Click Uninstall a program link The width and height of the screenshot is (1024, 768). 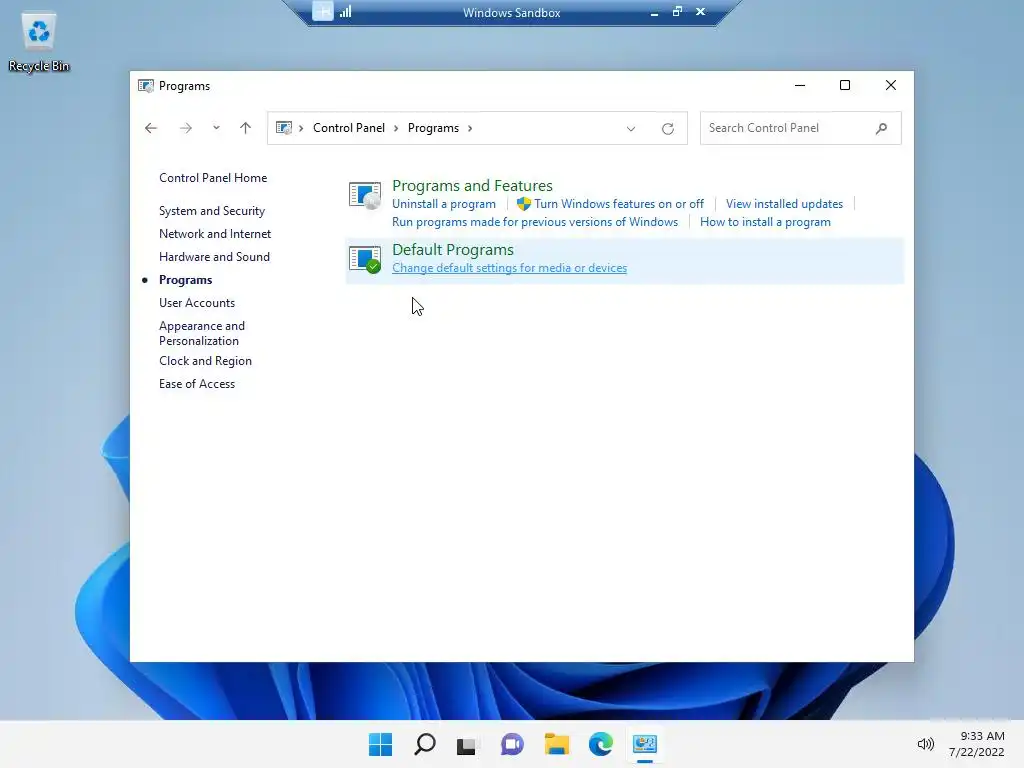pyautogui.click(x=443, y=204)
